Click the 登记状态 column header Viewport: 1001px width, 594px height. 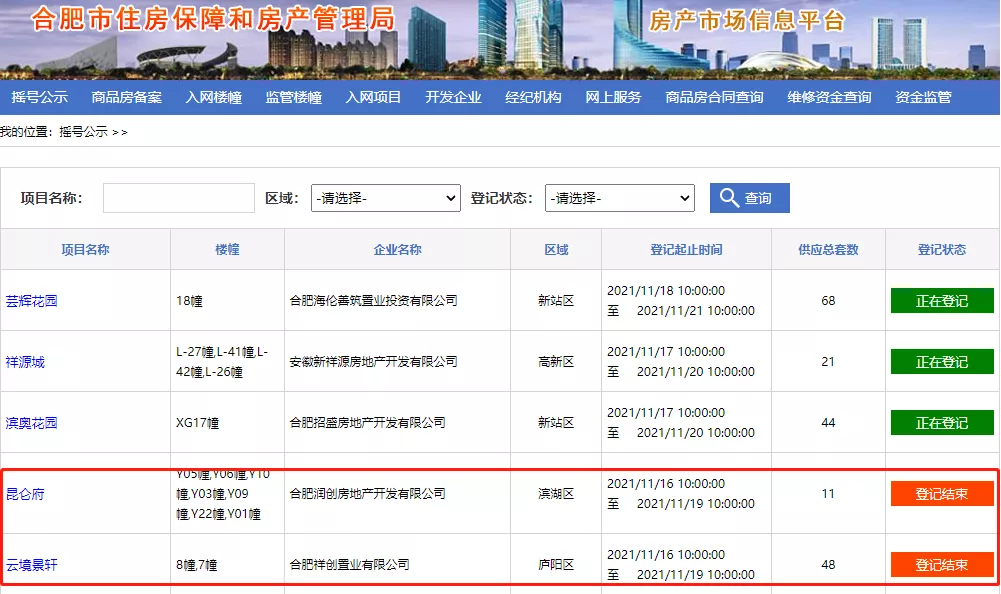(942, 250)
